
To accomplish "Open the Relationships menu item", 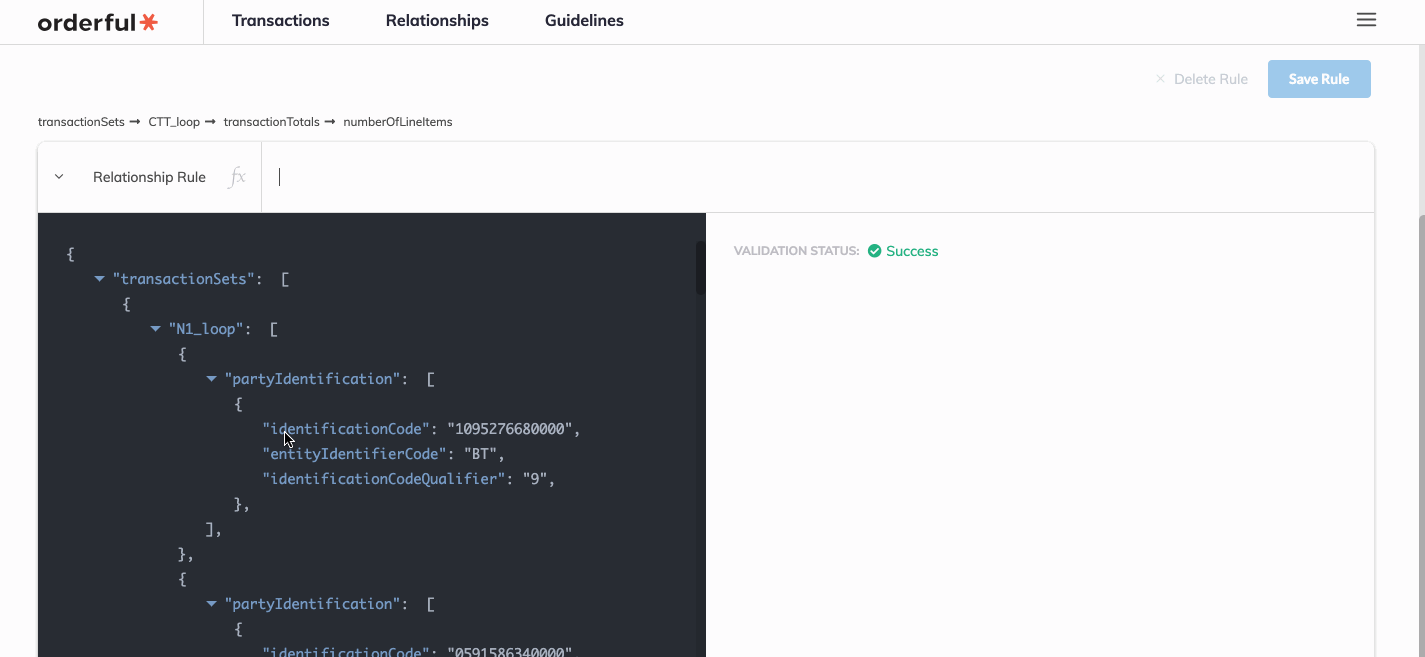I will coord(437,20).
